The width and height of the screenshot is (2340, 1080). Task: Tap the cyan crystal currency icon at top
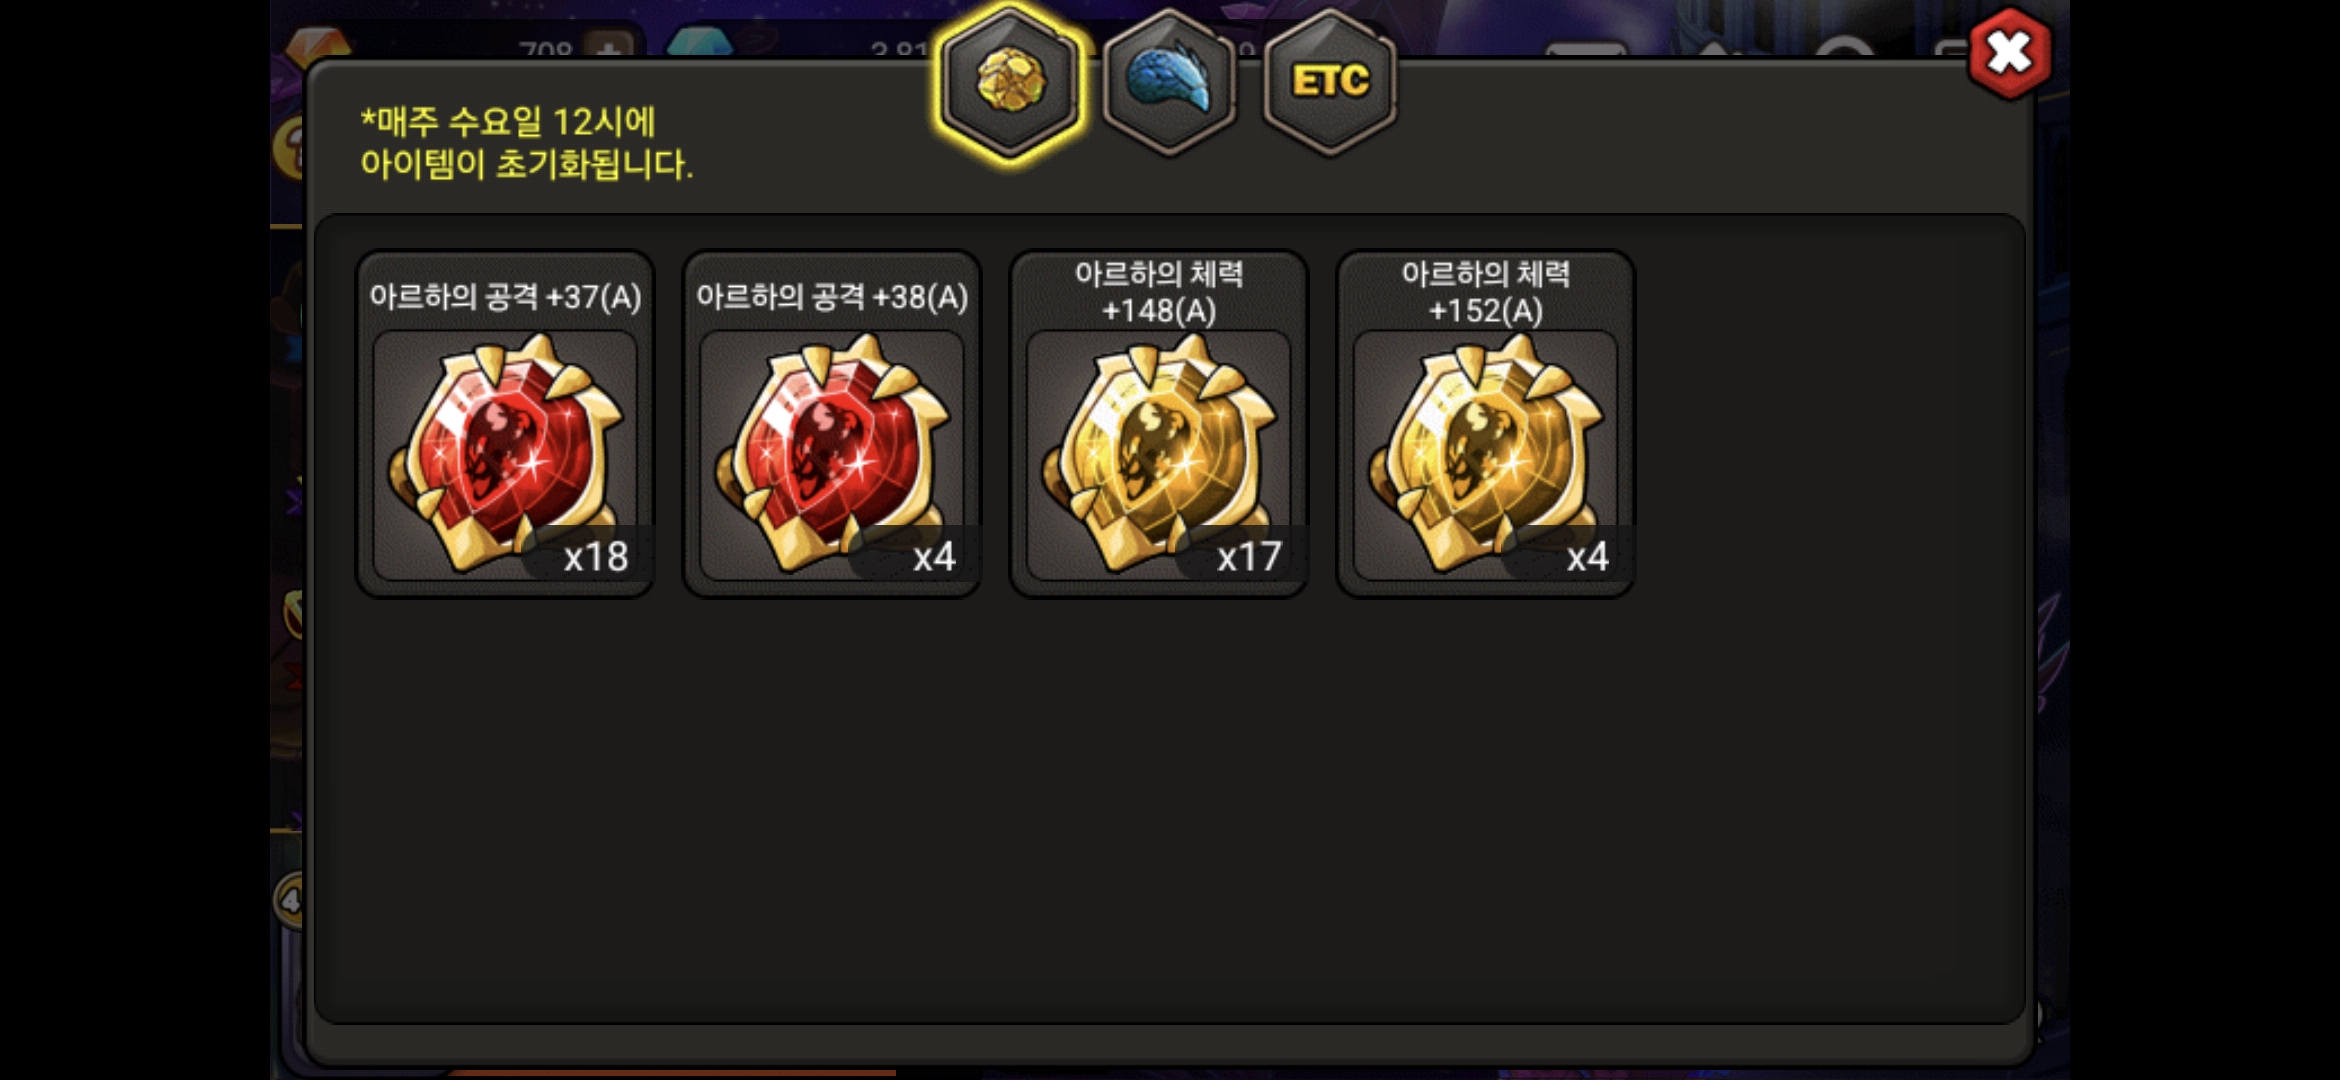[699, 42]
